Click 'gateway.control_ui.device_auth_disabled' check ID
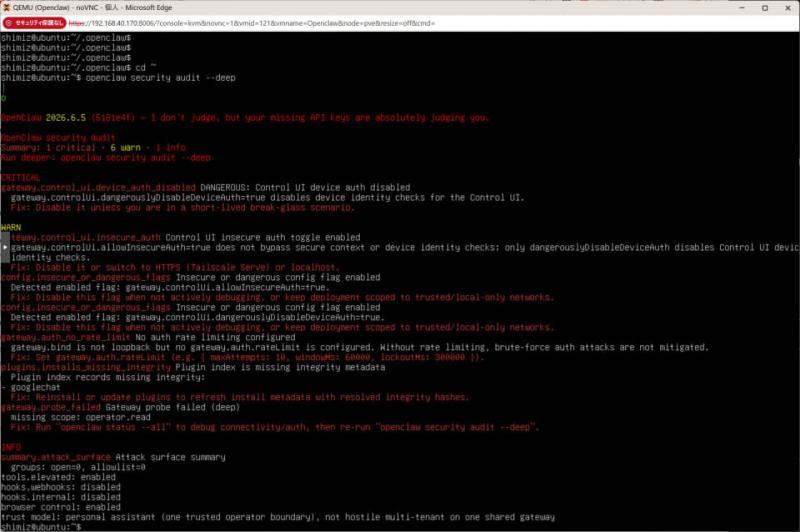The width and height of the screenshot is (800, 532). tap(98, 188)
